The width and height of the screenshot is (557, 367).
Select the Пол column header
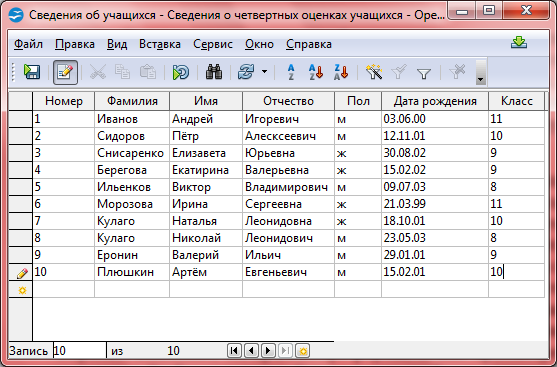tap(358, 101)
